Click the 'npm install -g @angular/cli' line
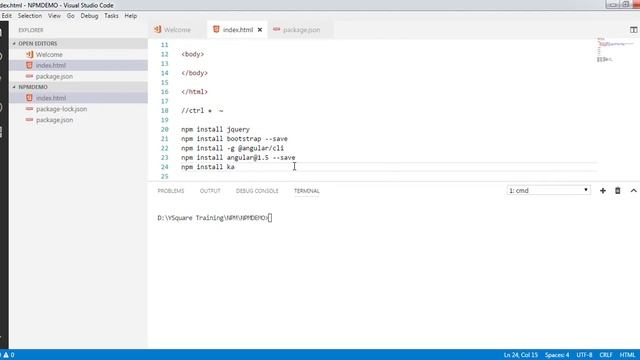The height and width of the screenshot is (360, 640). [x=232, y=148]
